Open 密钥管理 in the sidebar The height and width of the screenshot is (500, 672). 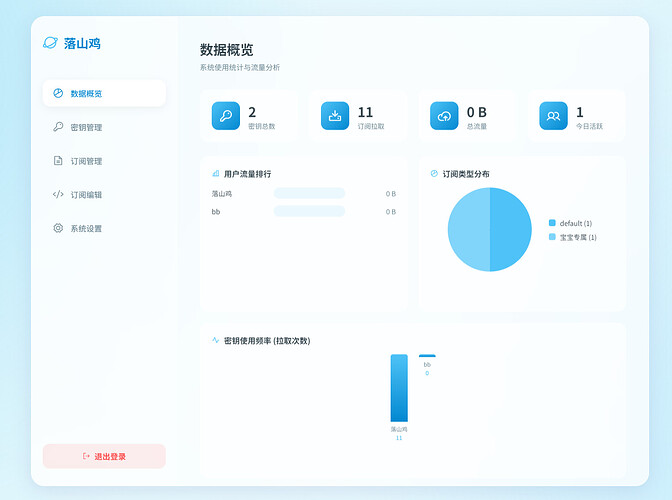pos(104,127)
